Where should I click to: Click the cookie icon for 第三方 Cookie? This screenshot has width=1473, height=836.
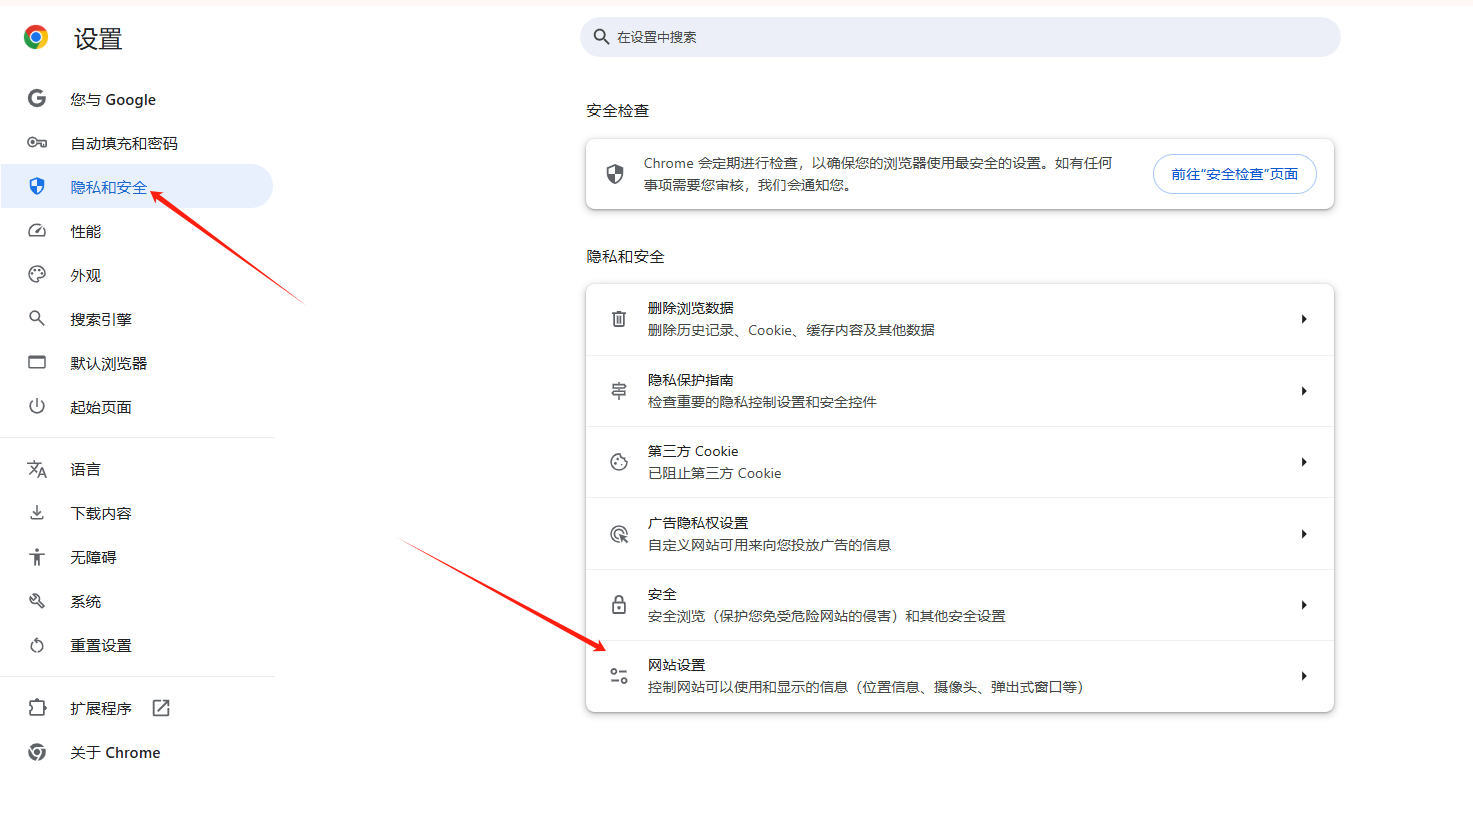(619, 462)
